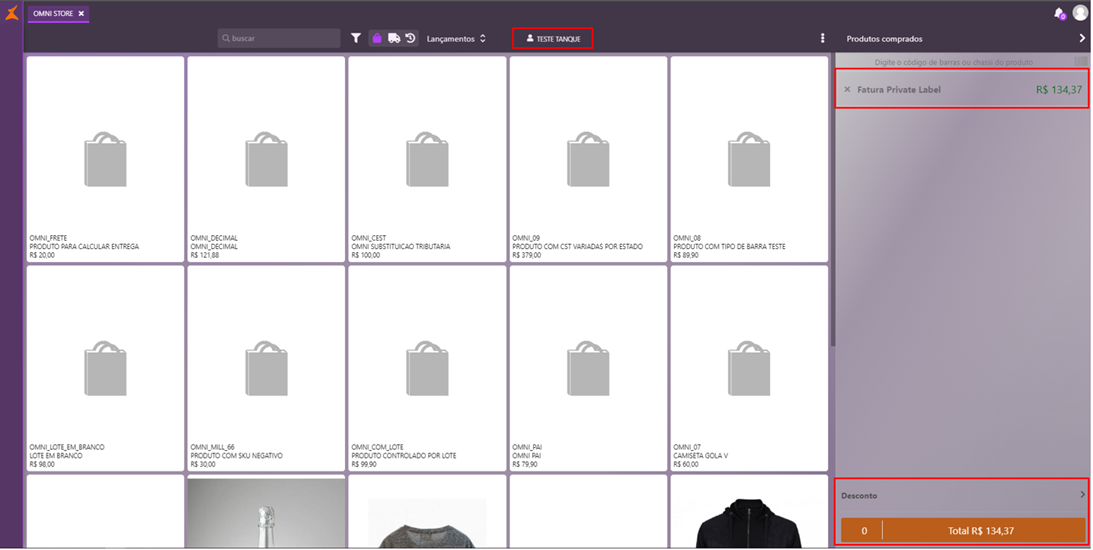Click the 'R$ 379,00' price
The width and height of the screenshot is (1093, 550).
526,255
